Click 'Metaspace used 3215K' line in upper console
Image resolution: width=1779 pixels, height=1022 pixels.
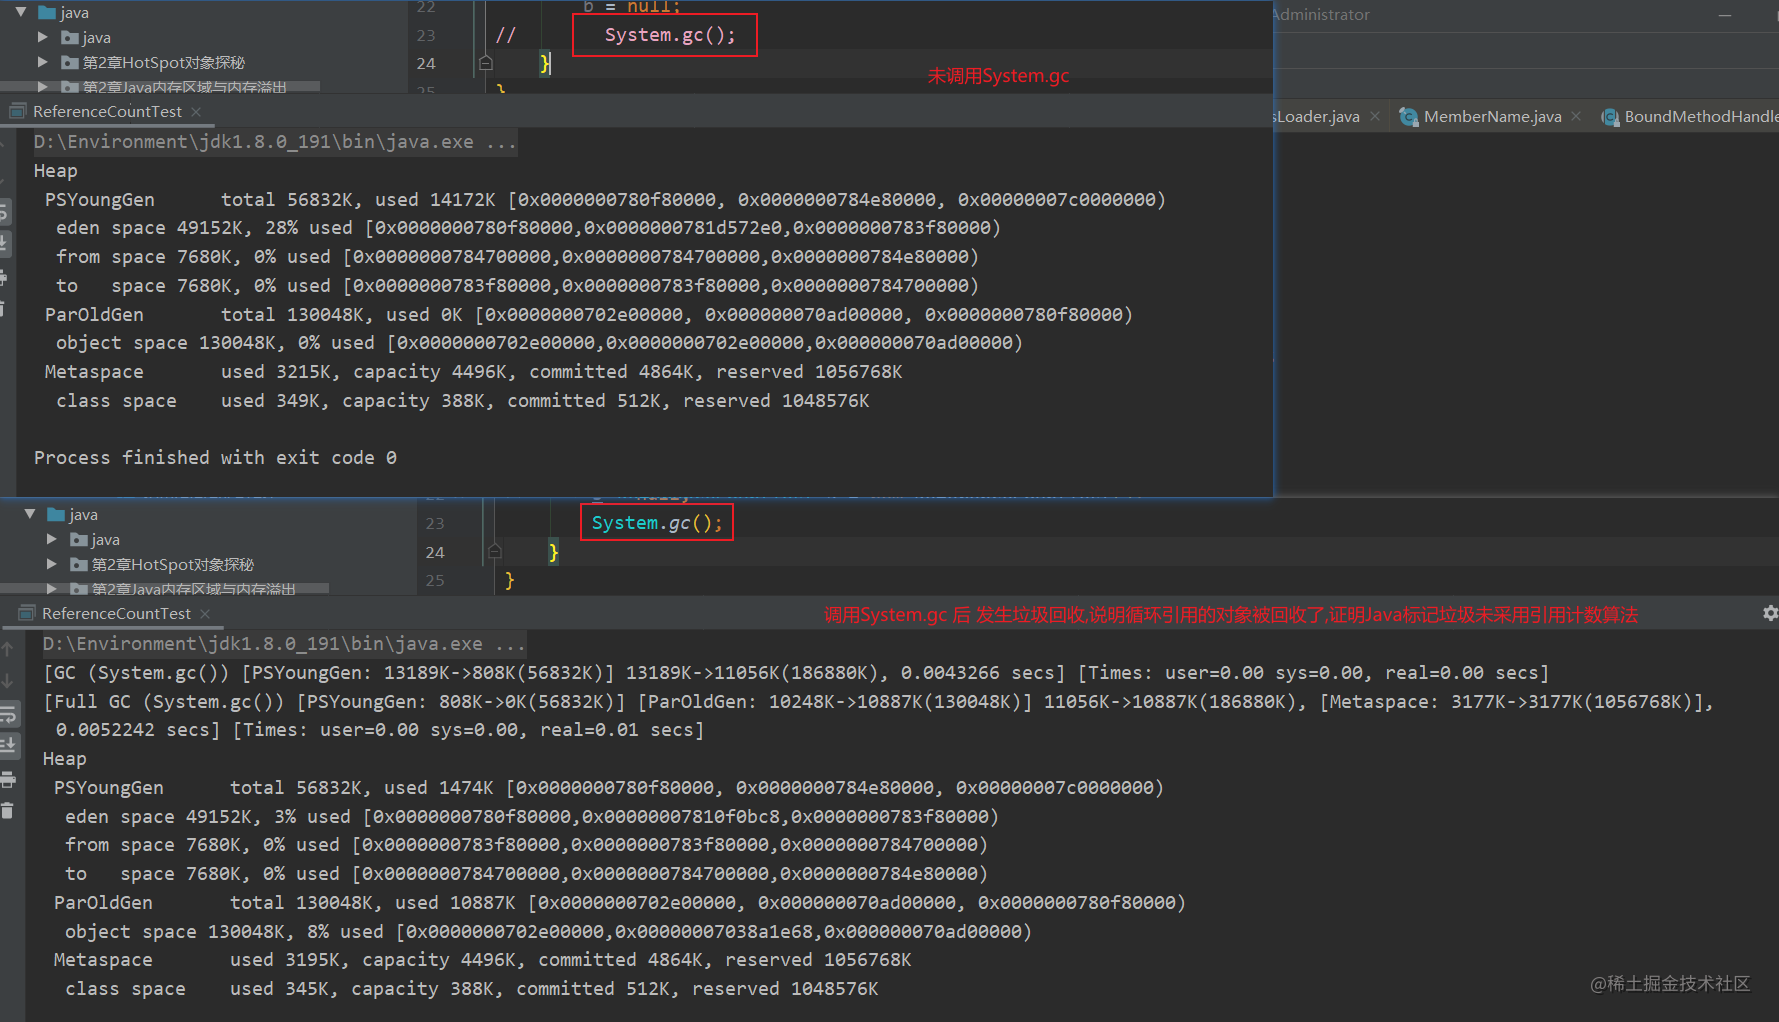pyautogui.click(x=474, y=372)
